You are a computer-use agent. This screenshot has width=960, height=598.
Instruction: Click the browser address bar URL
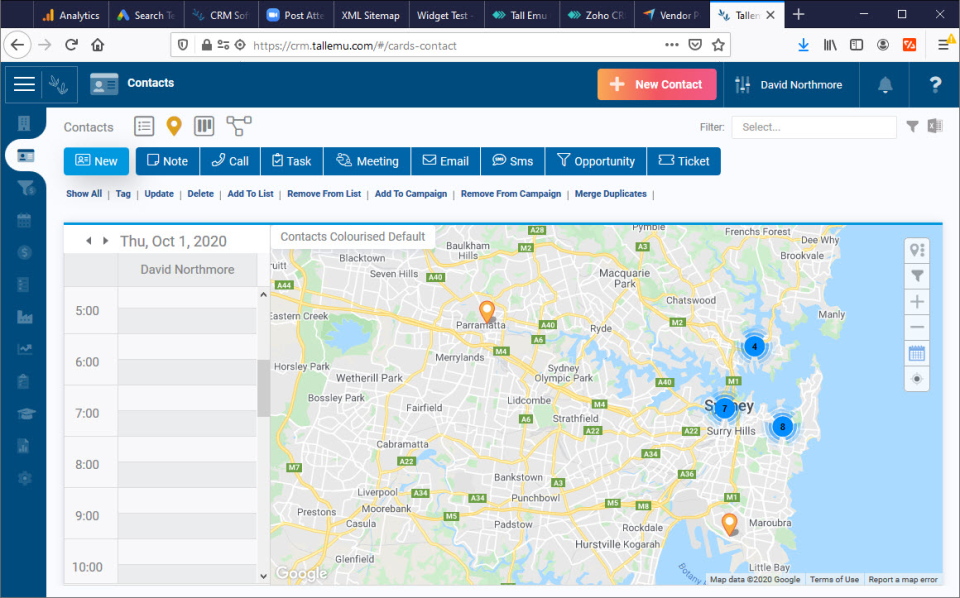coord(354,45)
